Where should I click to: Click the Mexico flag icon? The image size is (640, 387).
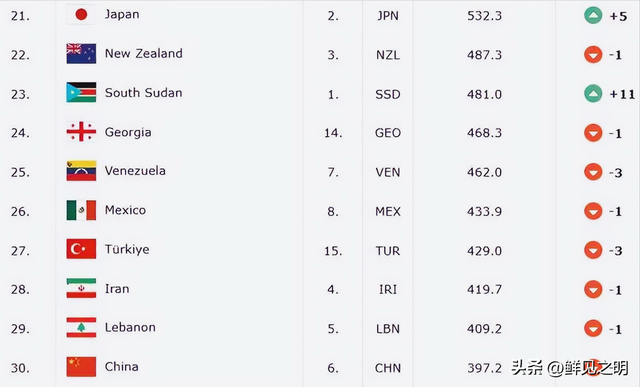81,210
